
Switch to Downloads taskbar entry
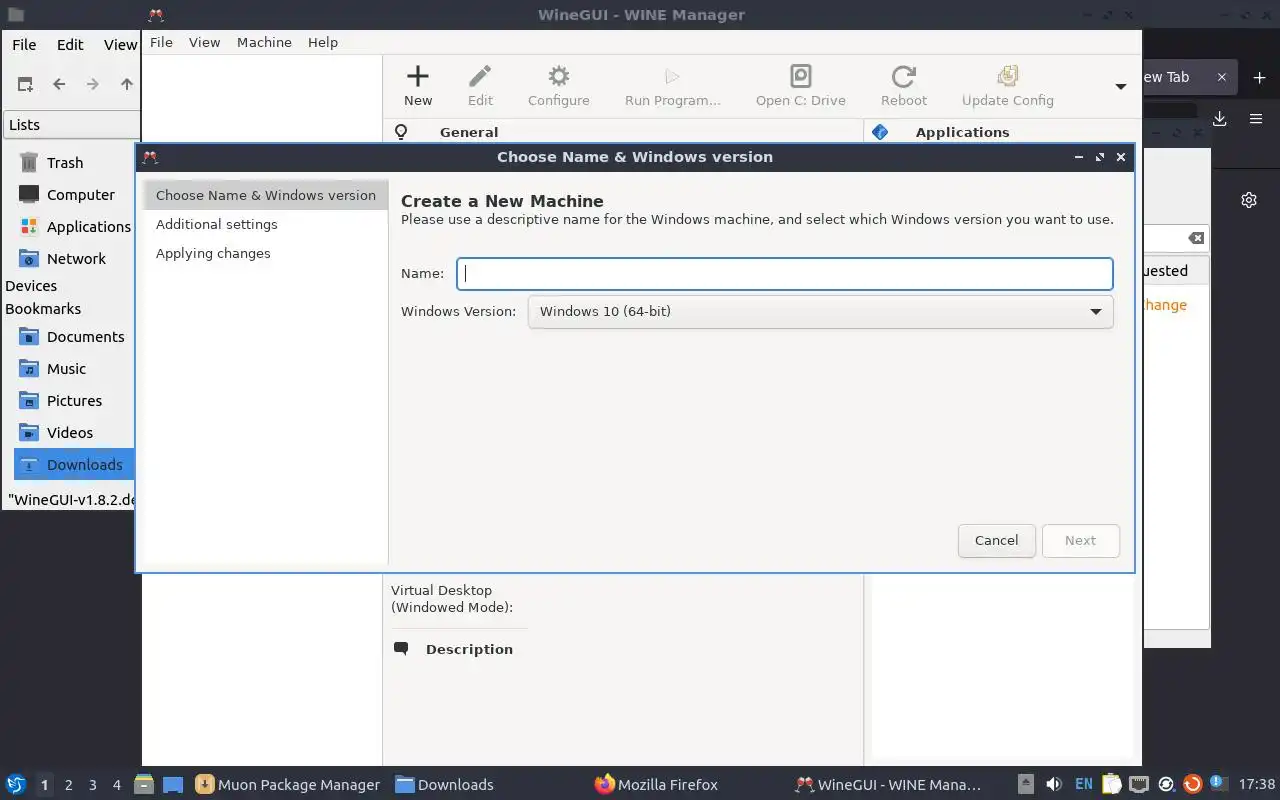point(445,785)
